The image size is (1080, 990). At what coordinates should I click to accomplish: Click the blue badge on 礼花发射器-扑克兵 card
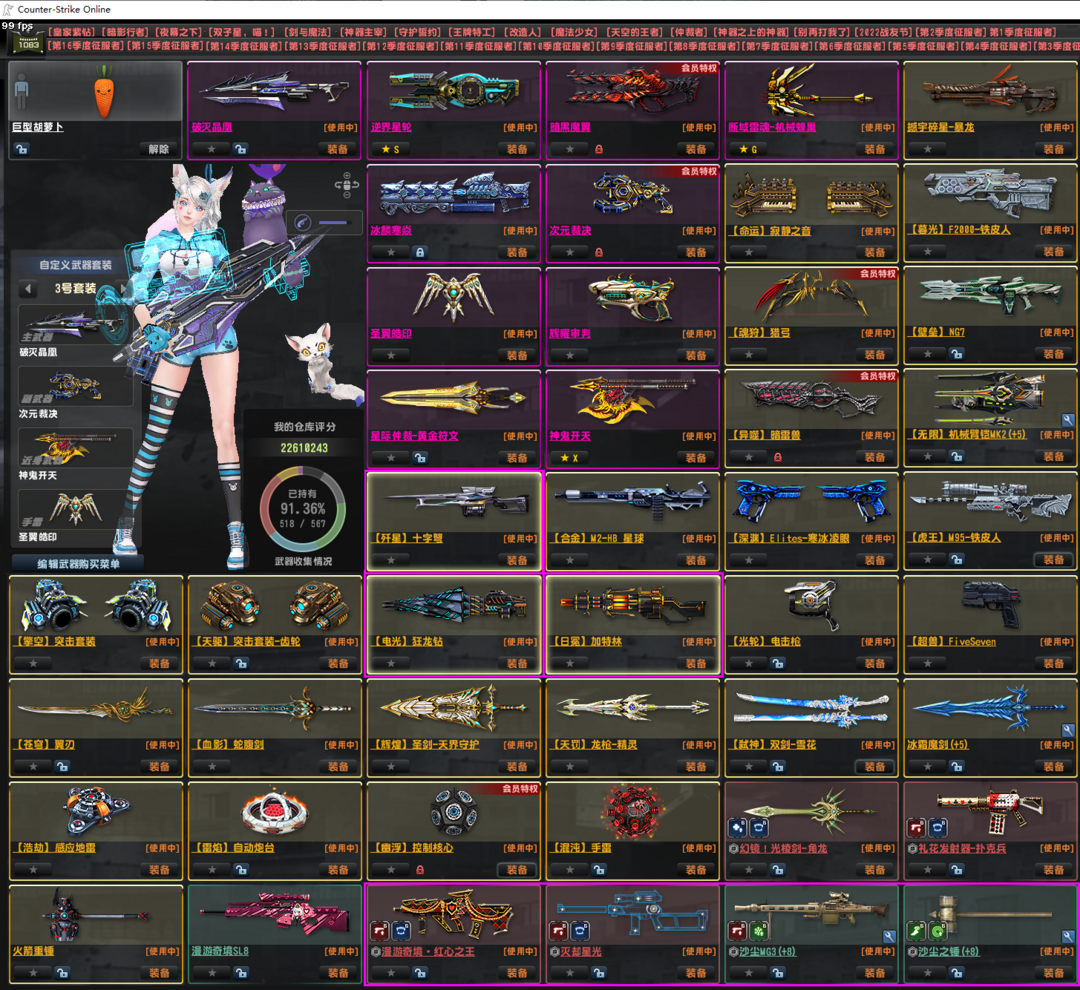click(x=937, y=827)
